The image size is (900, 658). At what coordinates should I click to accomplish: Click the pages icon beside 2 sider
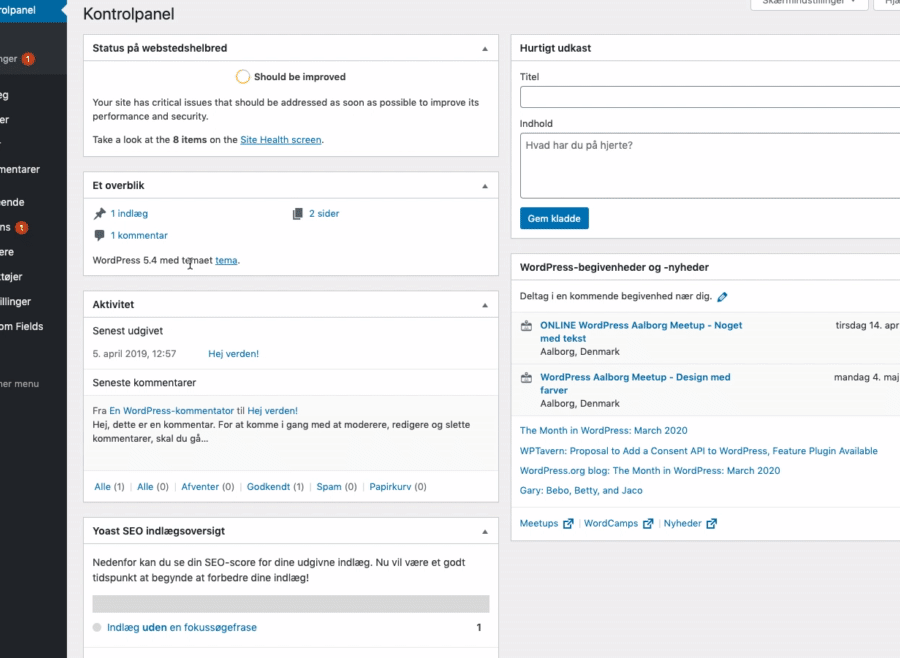[x=297, y=214]
